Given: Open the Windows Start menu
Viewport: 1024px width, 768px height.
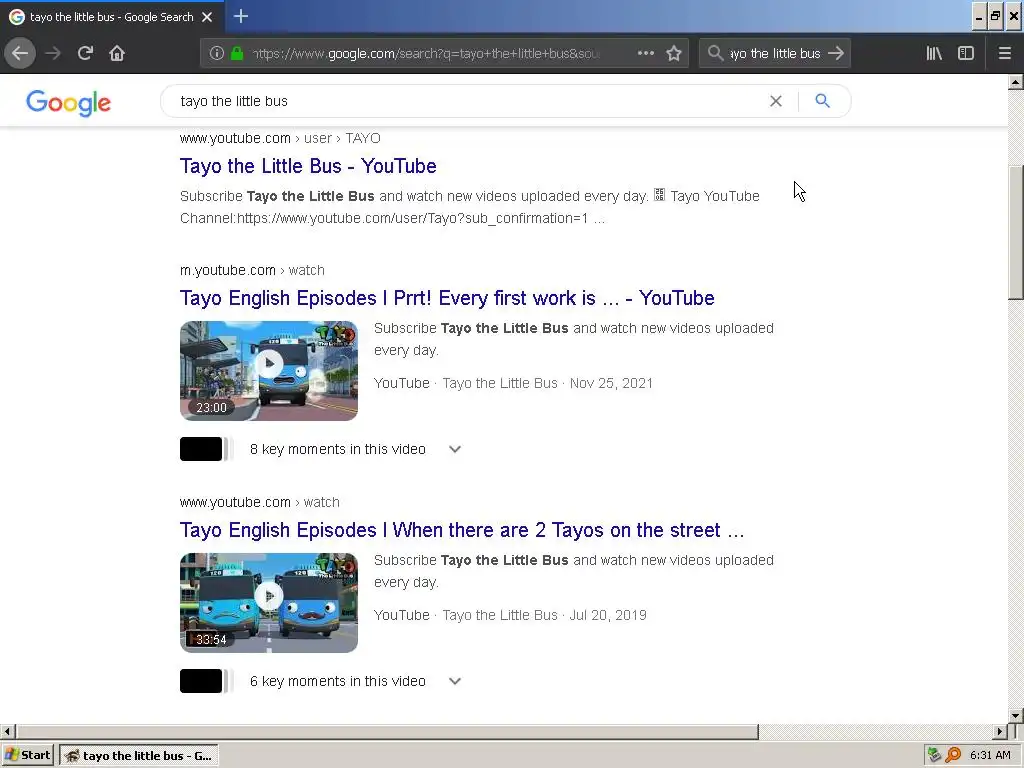Looking at the screenshot, I should coord(27,755).
